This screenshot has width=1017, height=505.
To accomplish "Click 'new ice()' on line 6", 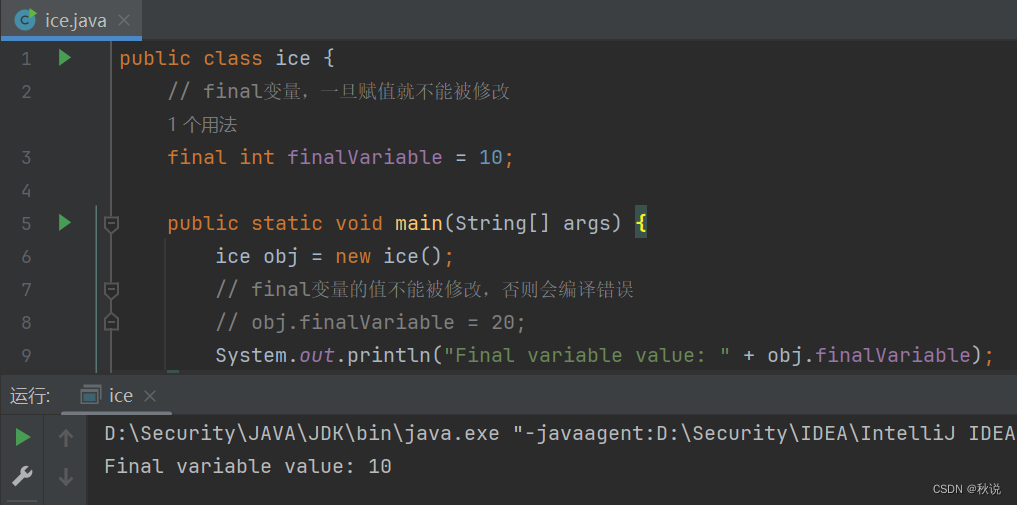I will click(x=388, y=256).
